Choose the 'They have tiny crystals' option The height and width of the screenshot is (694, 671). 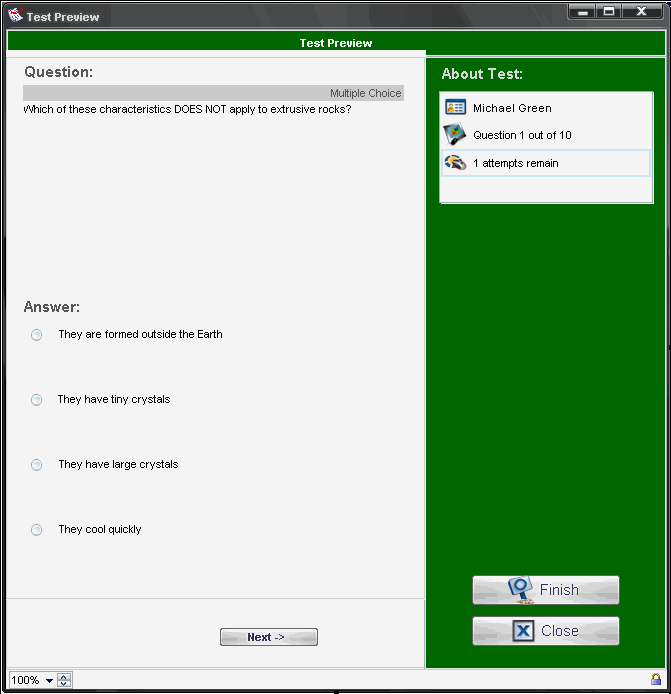[37, 400]
